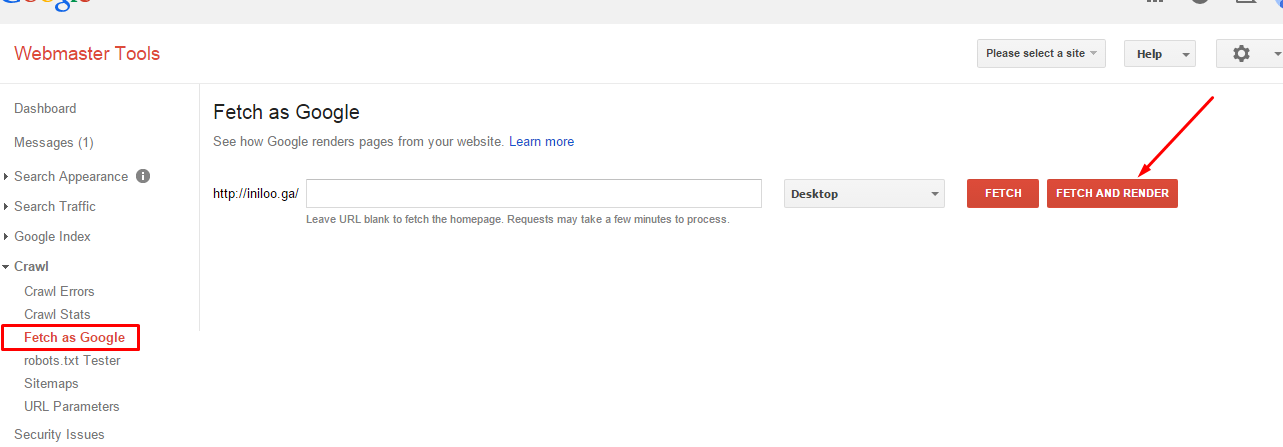The image size is (1283, 447).
Task: Open Crawl Errors page
Action: [59, 292]
